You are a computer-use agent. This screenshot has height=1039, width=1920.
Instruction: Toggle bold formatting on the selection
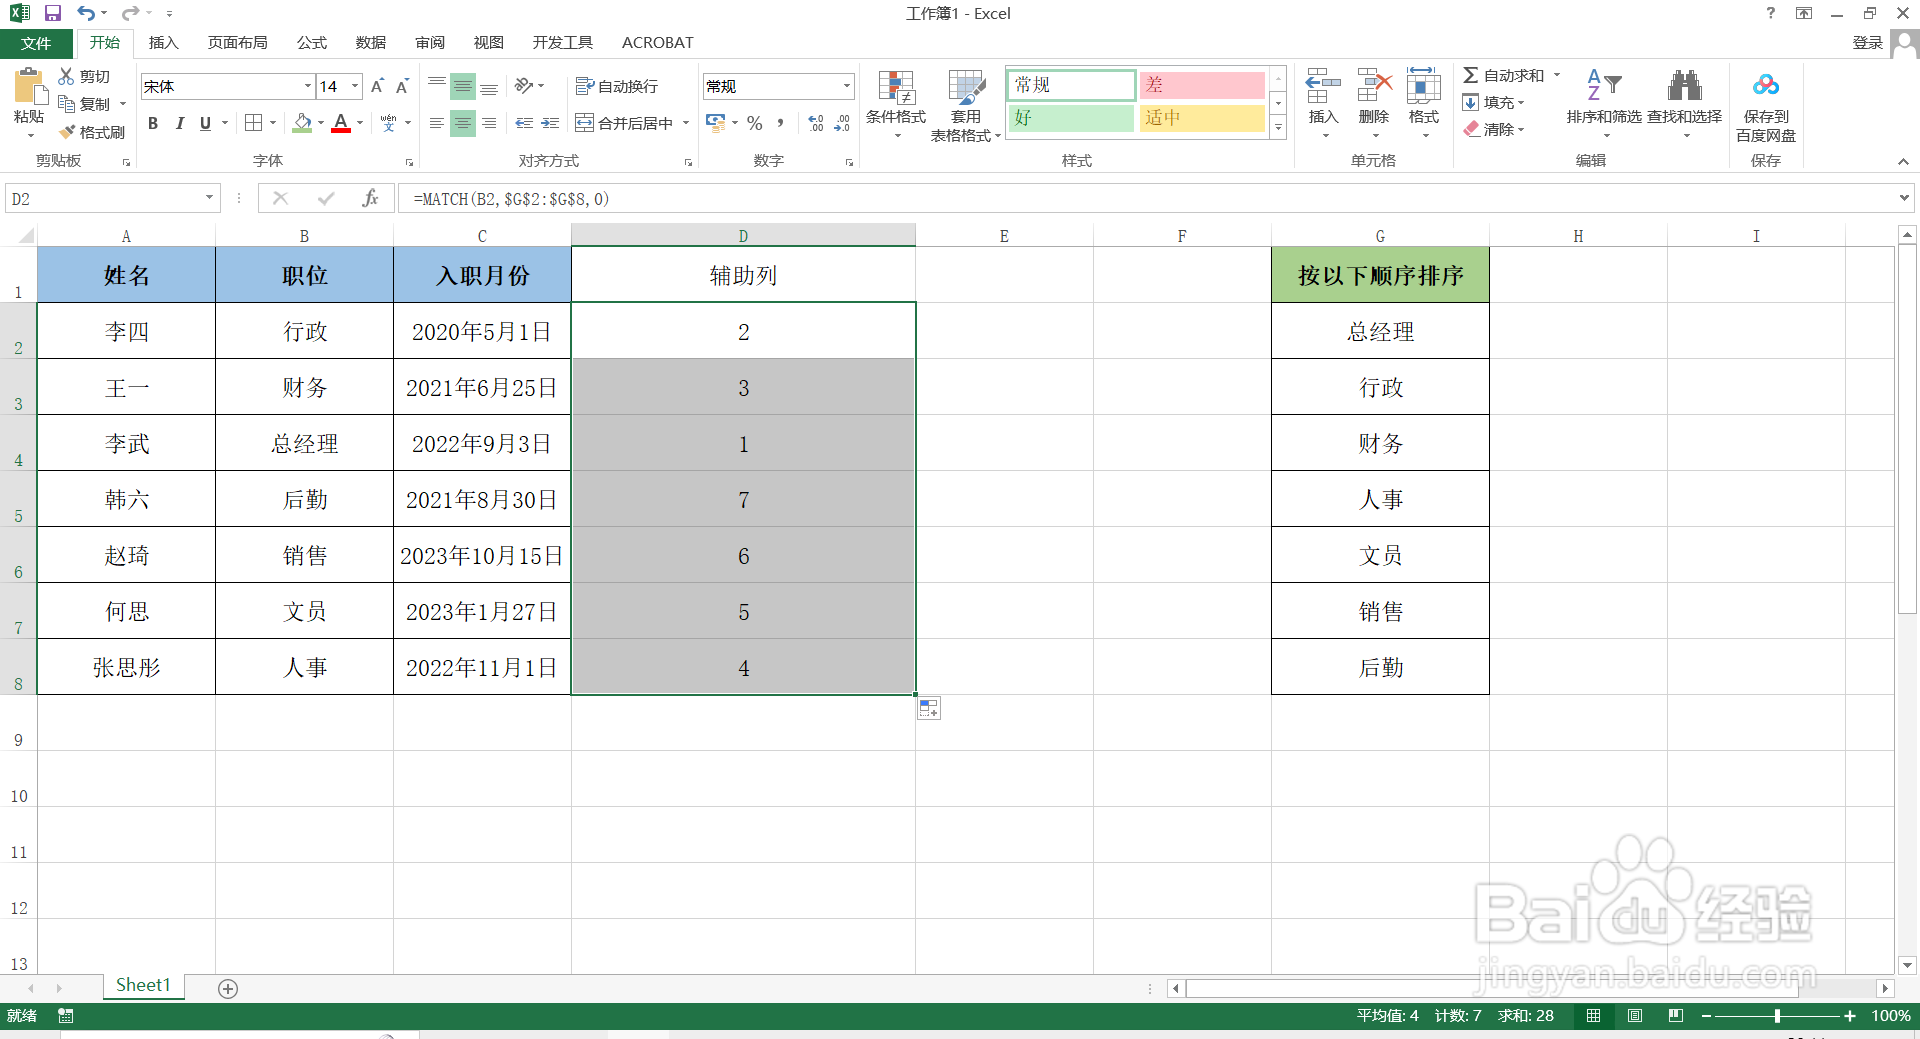[x=152, y=123]
